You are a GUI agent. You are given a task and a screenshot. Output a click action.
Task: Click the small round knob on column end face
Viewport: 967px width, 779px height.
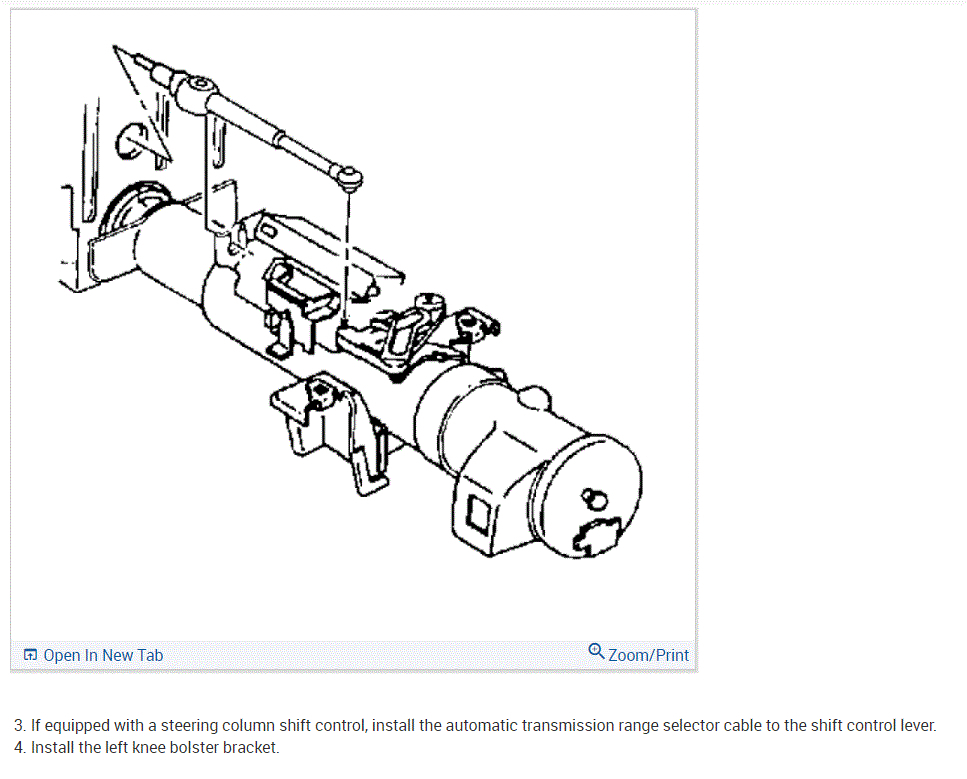[x=595, y=498]
